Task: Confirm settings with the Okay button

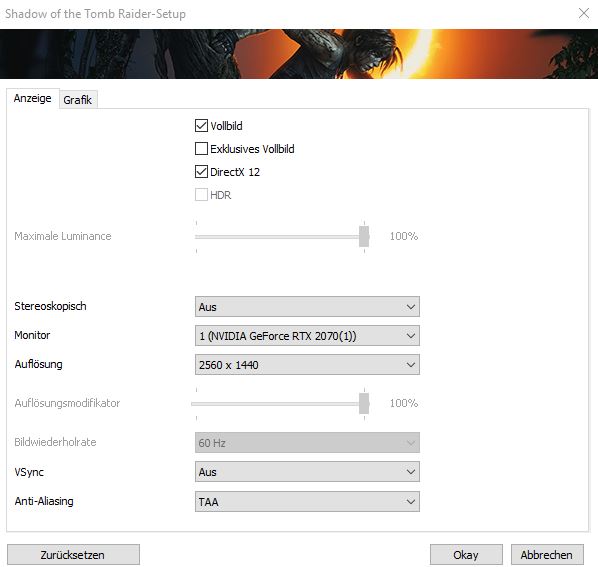Action: pos(466,554)
